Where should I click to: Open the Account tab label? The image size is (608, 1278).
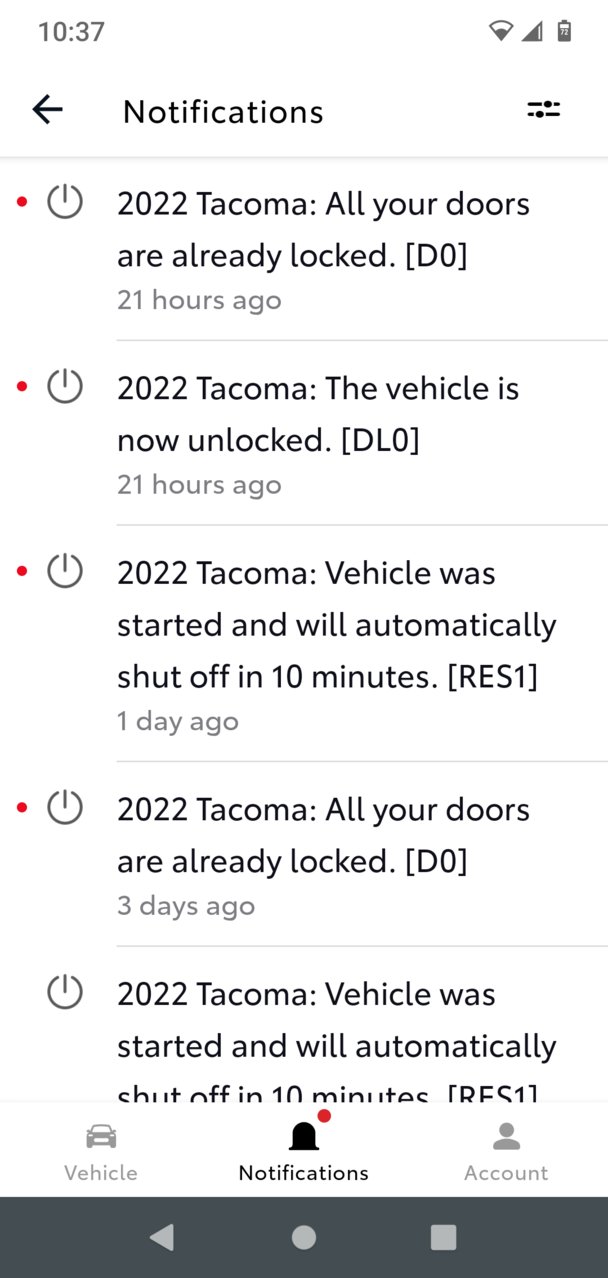pos(506,1172)
